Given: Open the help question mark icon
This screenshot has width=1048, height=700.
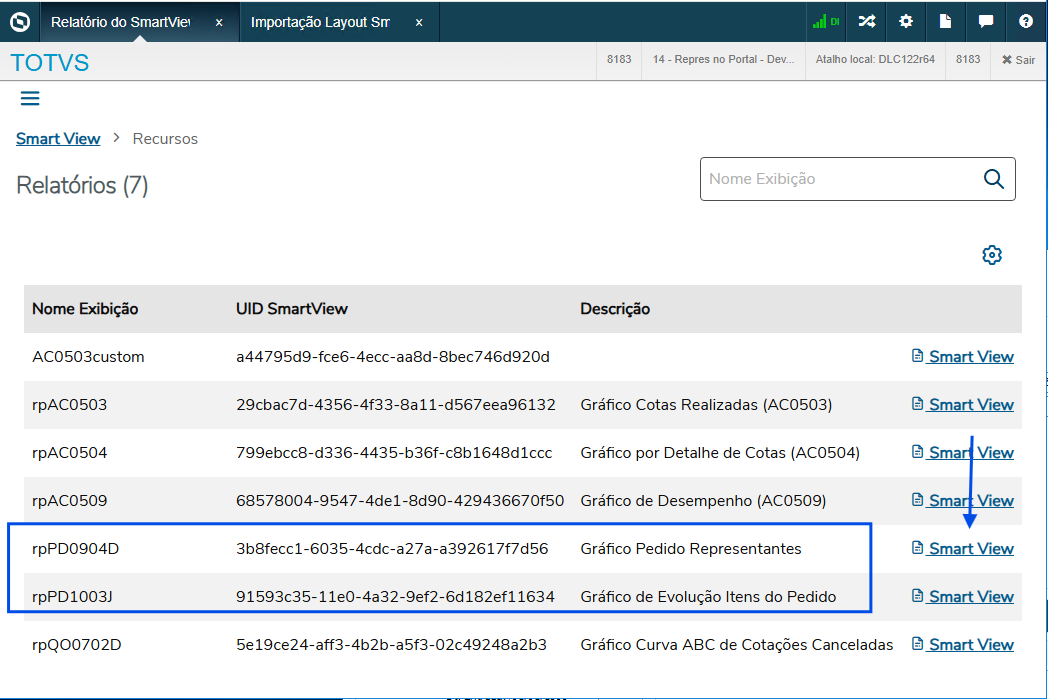Looking at the screenshot, I should click(1026, 21).
